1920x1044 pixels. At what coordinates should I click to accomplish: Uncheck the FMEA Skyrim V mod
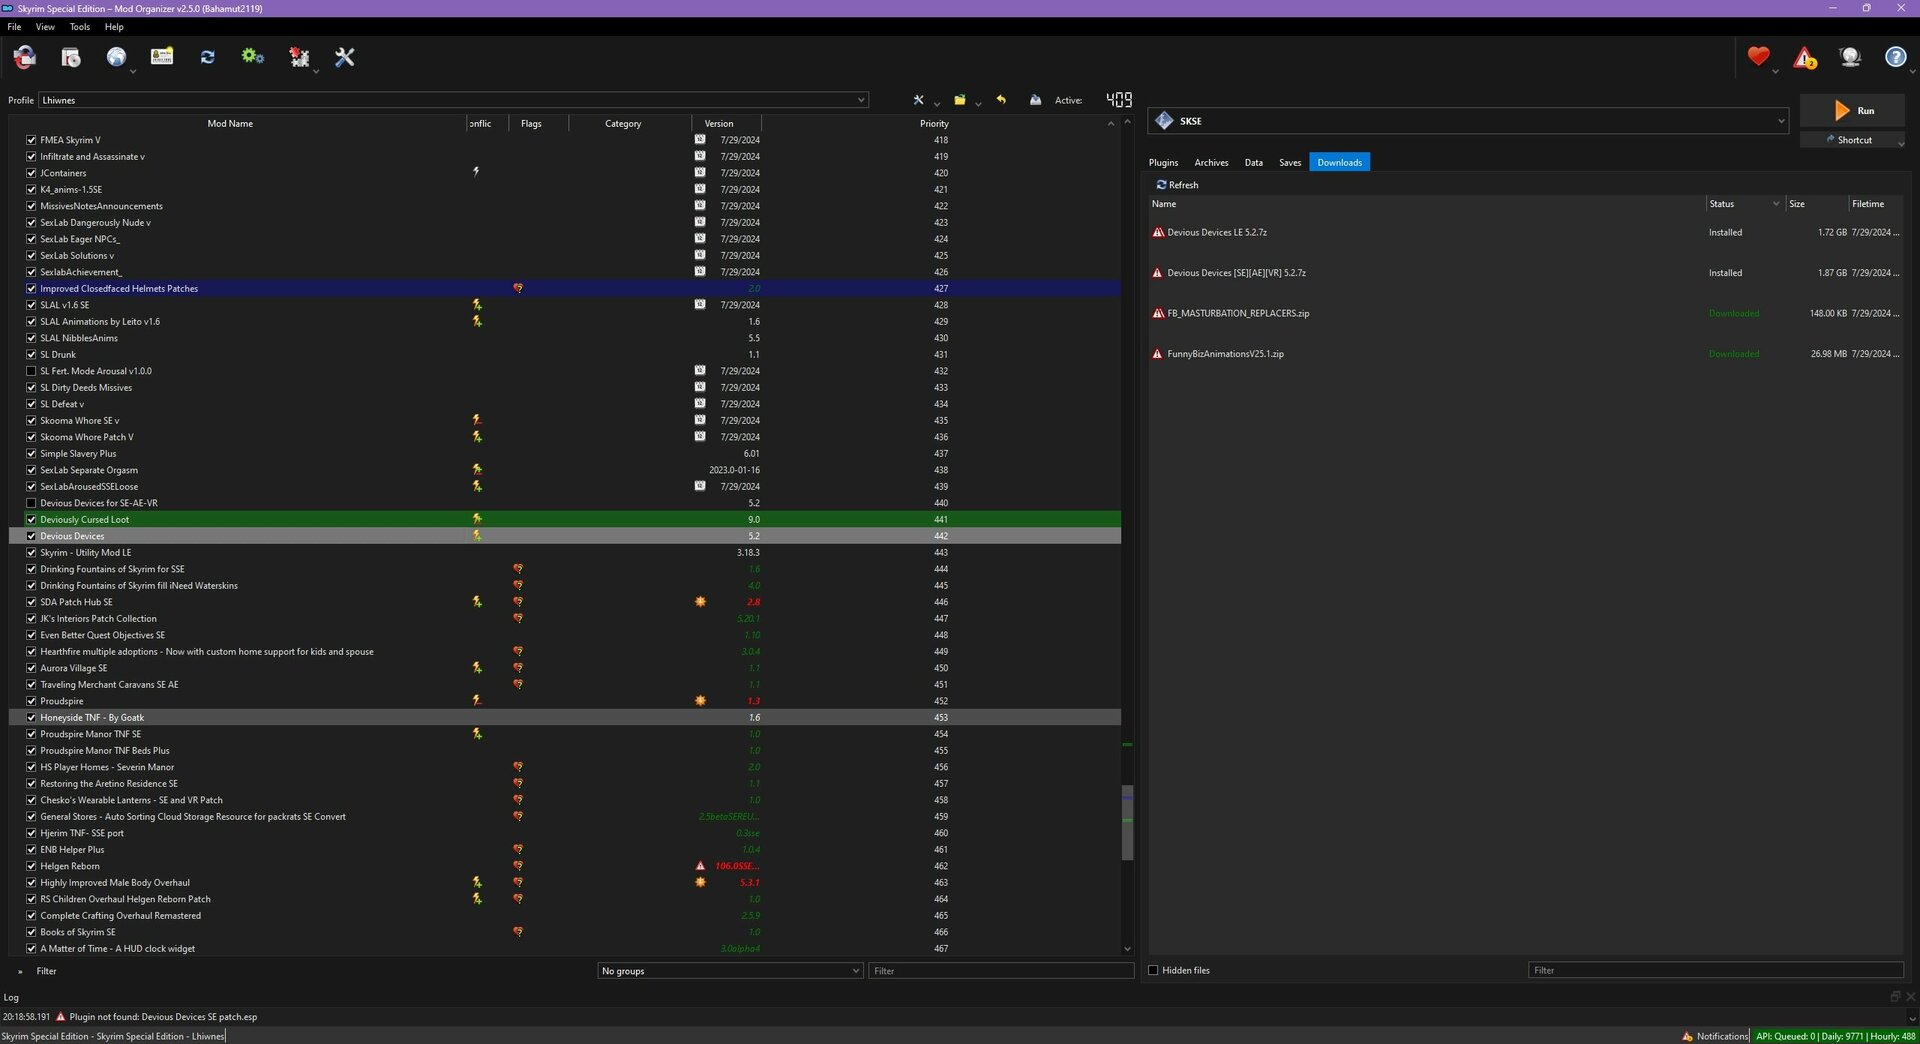coord(31,140)
